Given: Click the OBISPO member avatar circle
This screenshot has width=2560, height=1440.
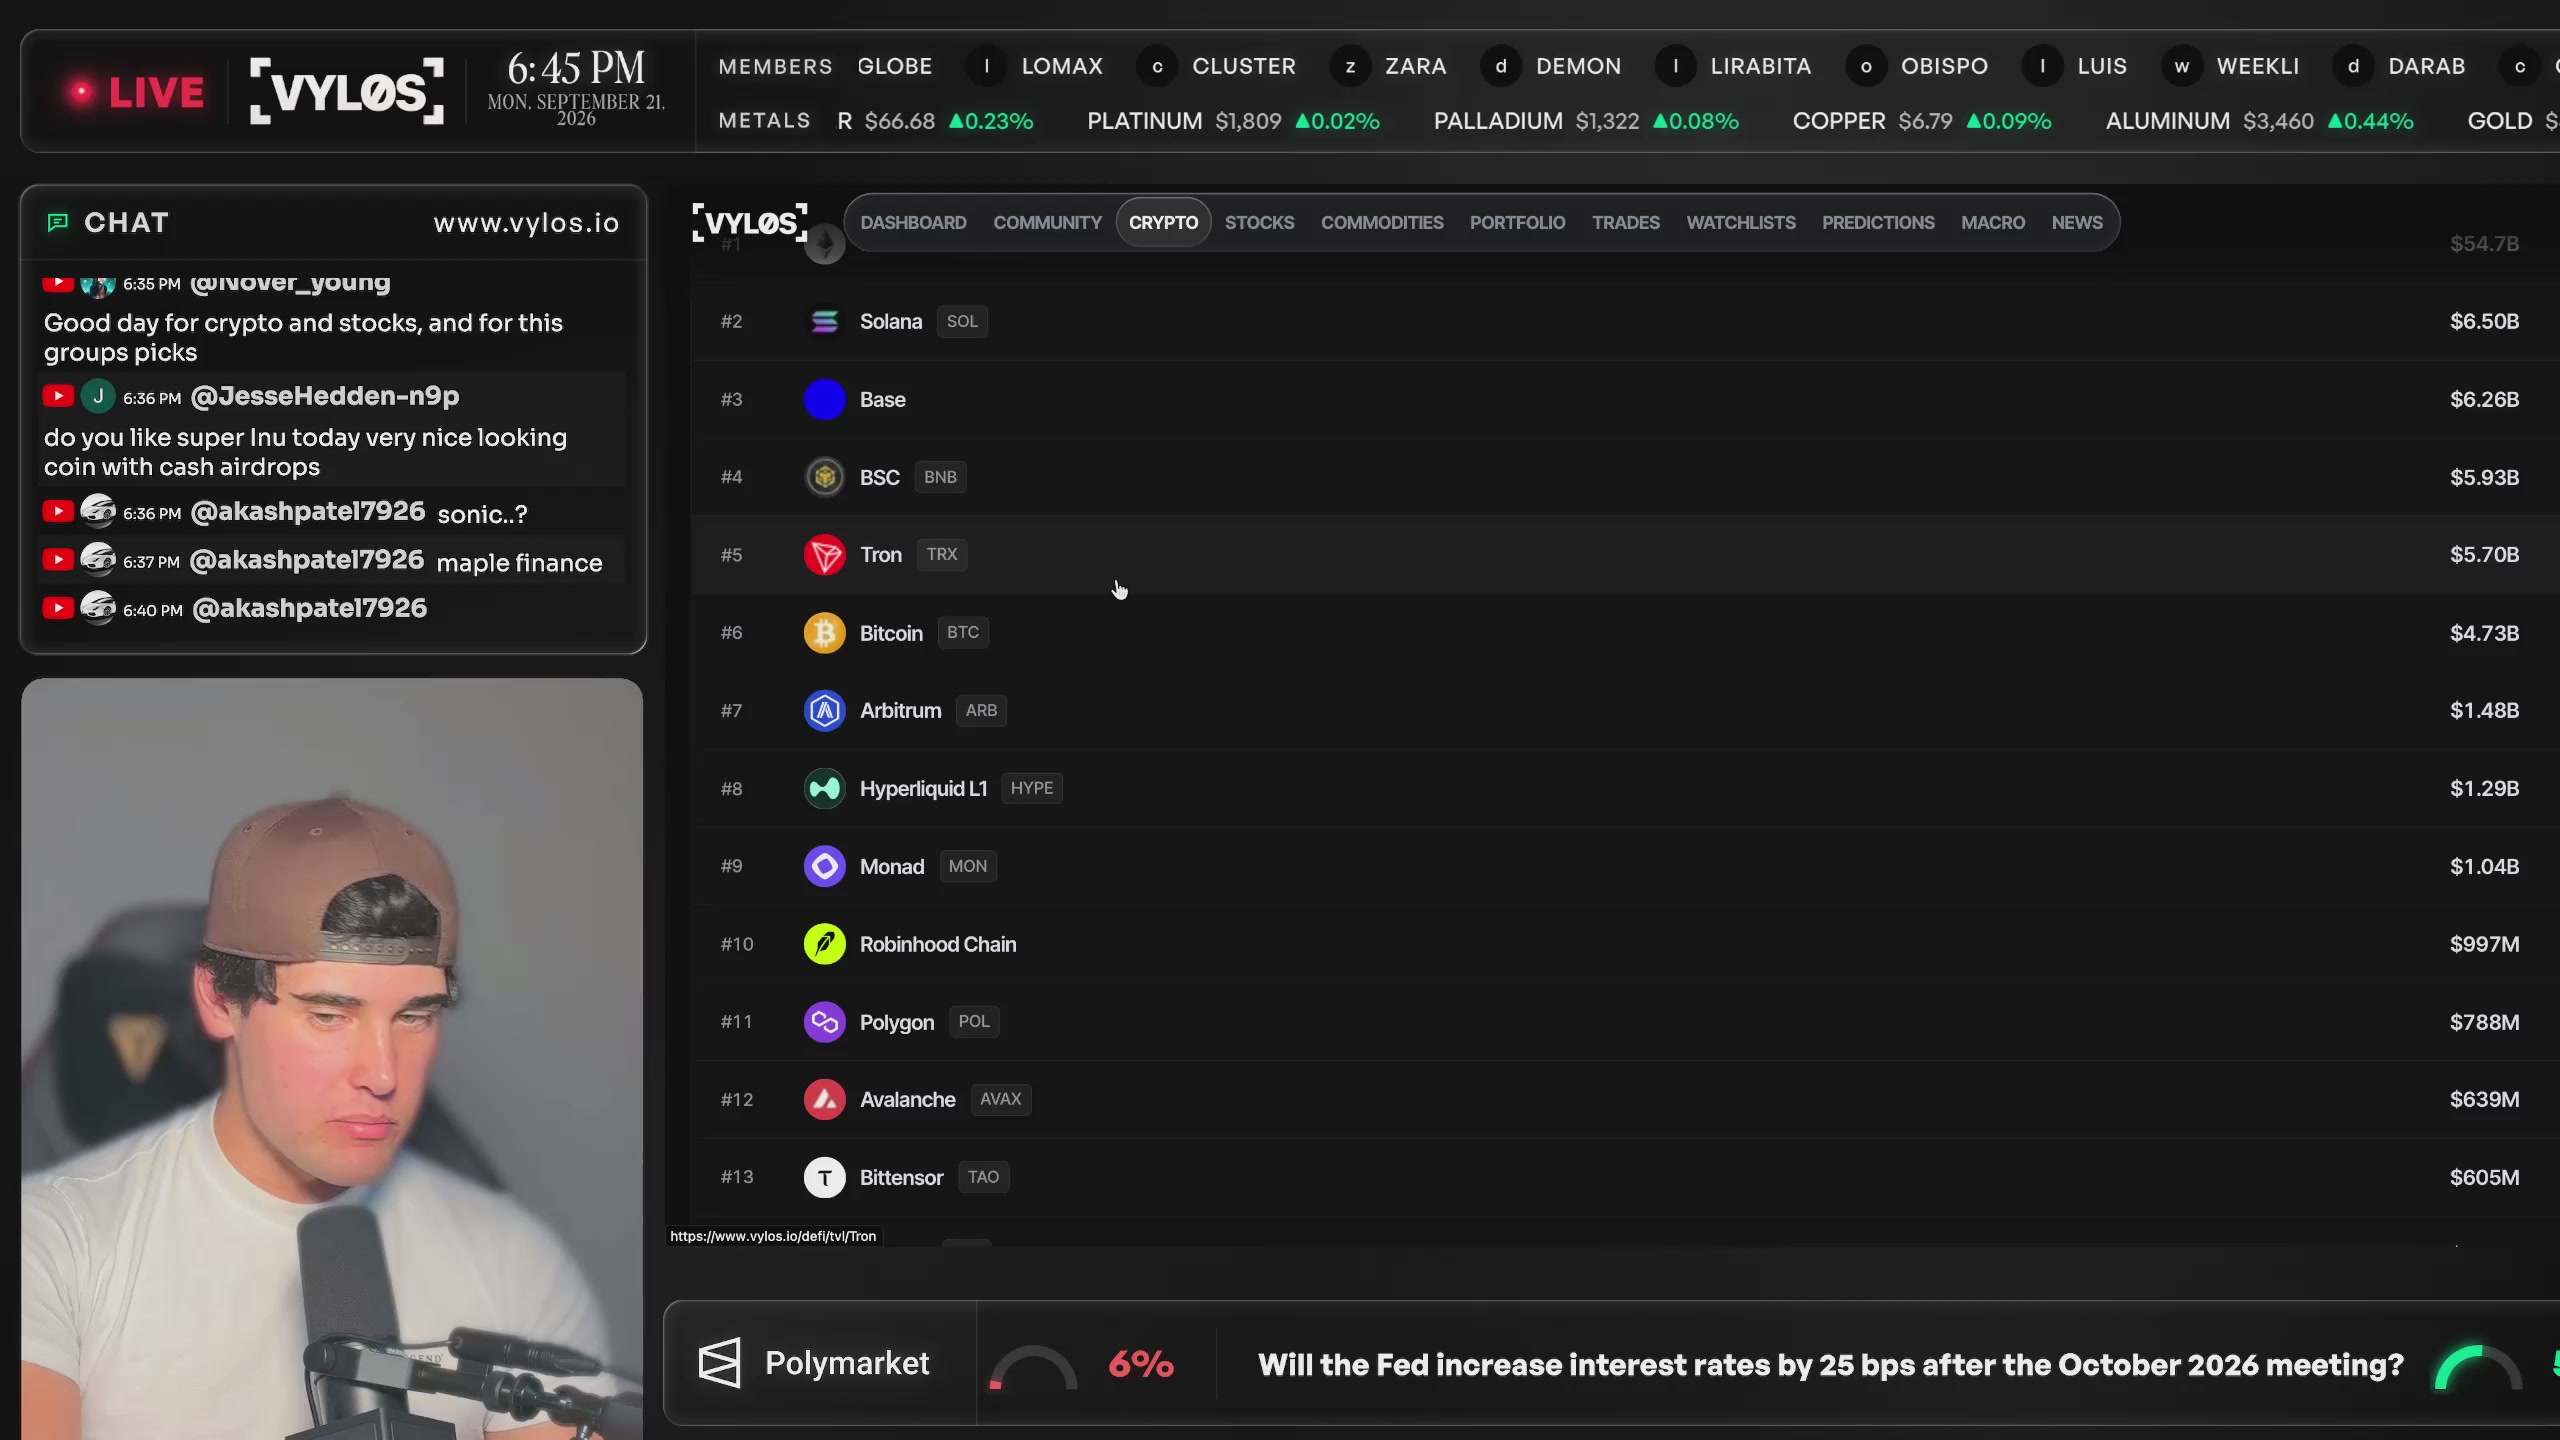Looking at the screenshot, I should [1866, 66].
